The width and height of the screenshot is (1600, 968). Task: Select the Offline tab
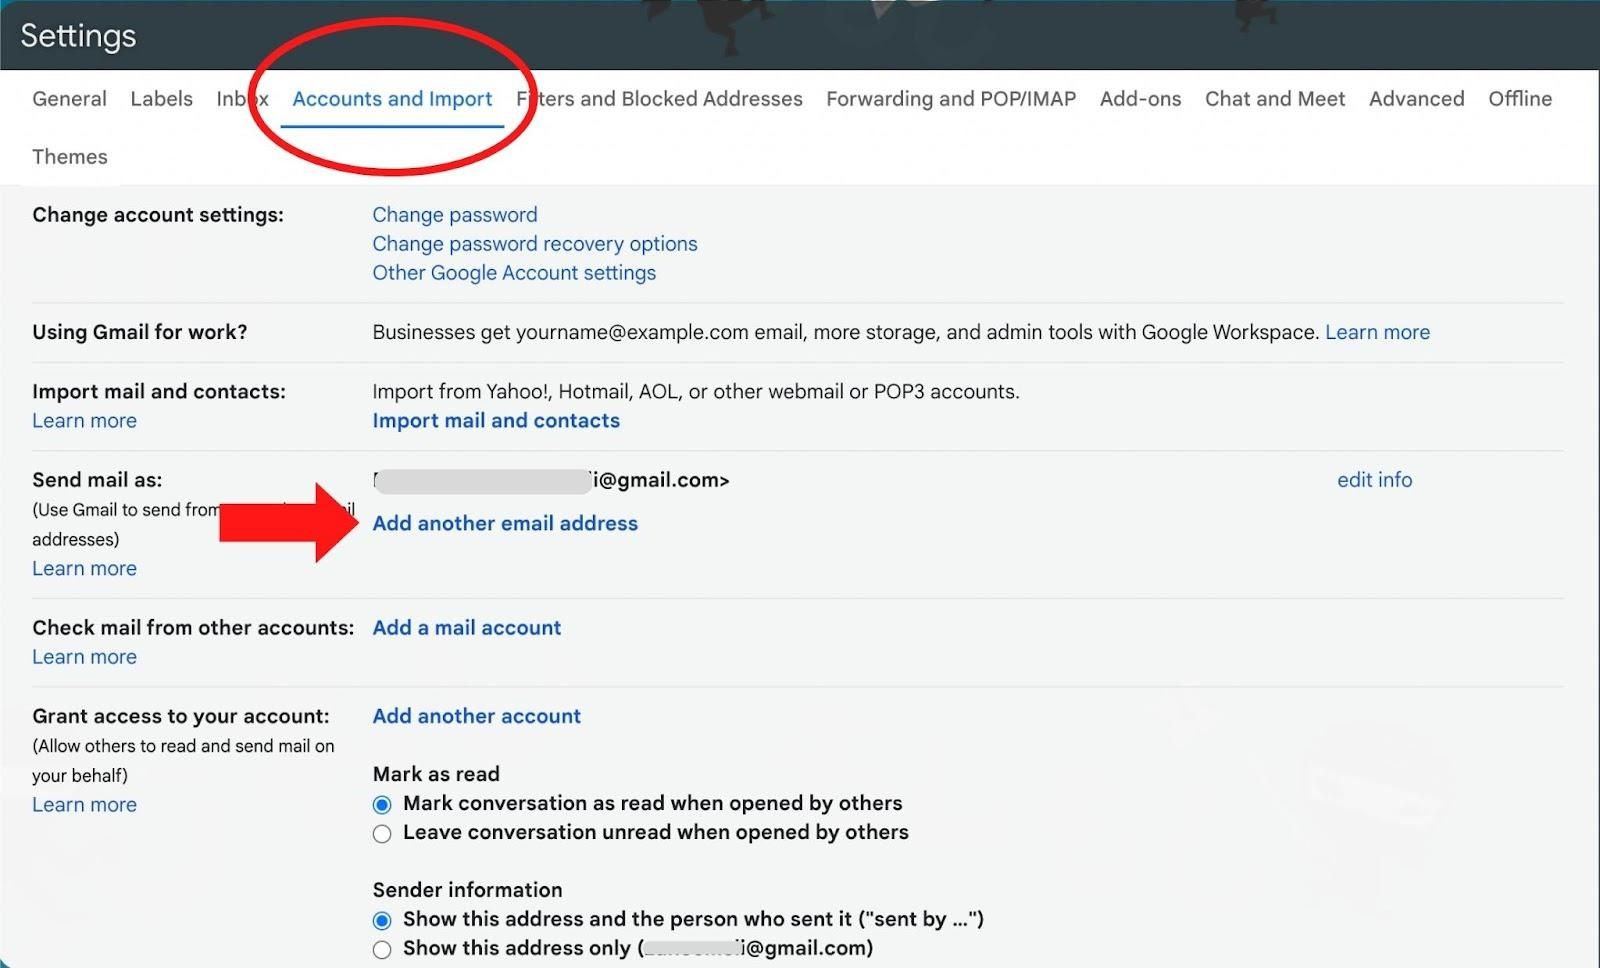[1520, 99]
